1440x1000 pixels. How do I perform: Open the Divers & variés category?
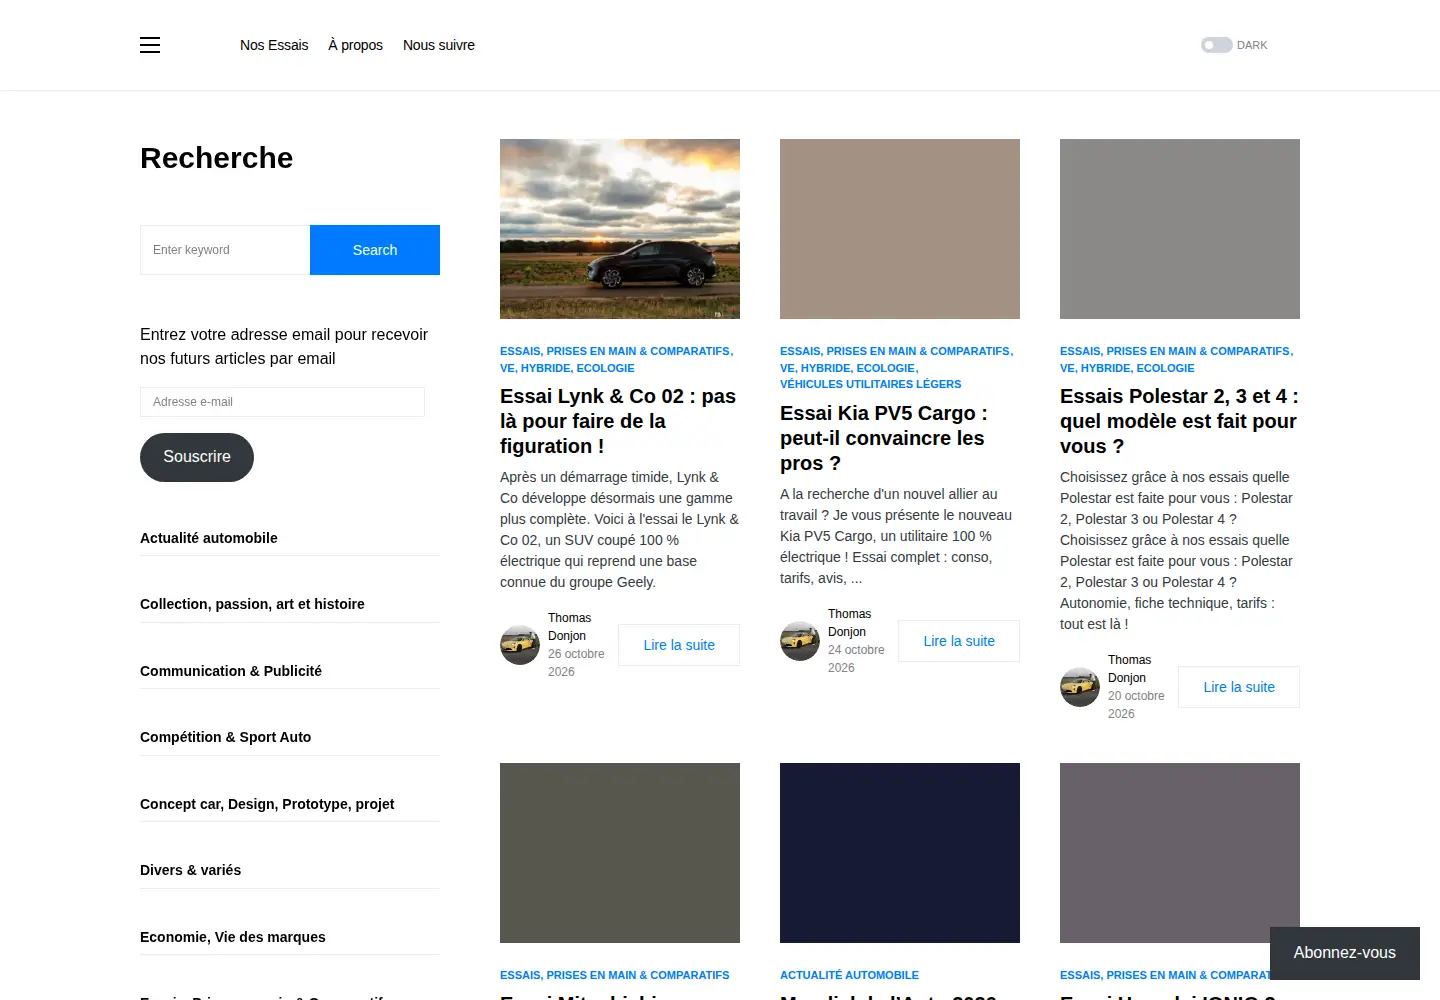point(191,870)
